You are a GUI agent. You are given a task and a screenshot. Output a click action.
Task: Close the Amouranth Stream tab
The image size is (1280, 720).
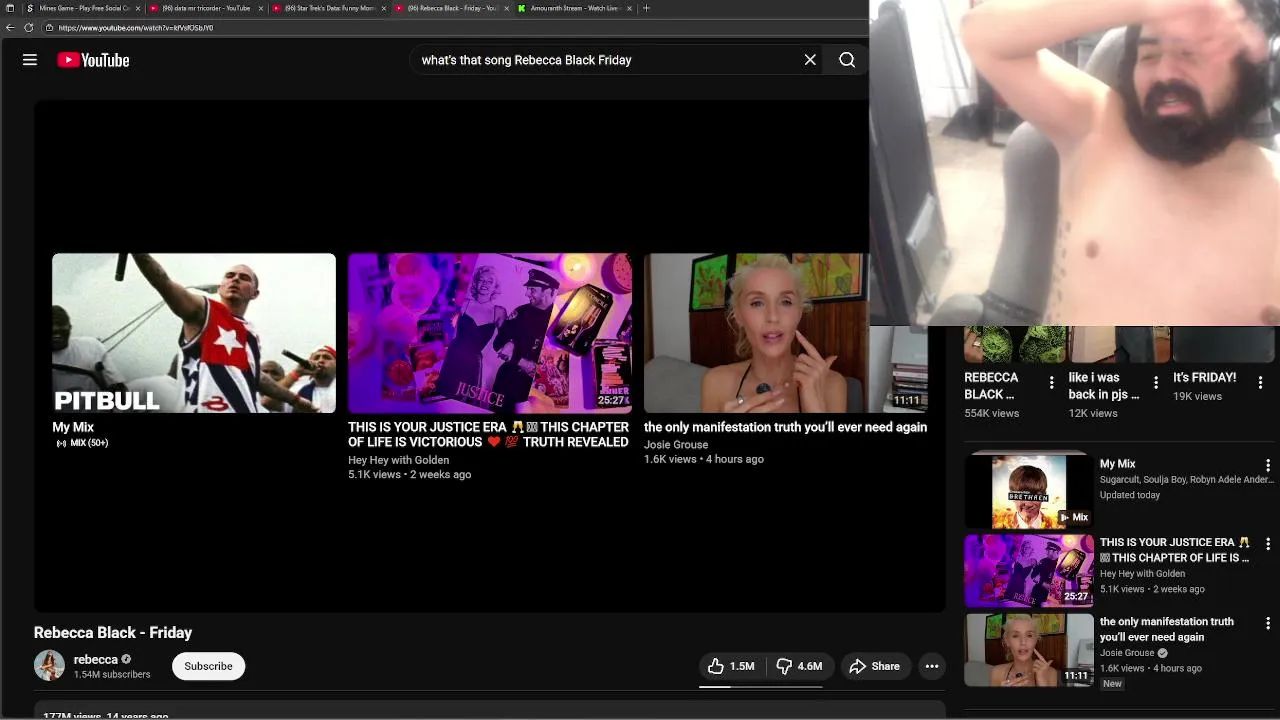pyautogui.click(x=629, y=8)
